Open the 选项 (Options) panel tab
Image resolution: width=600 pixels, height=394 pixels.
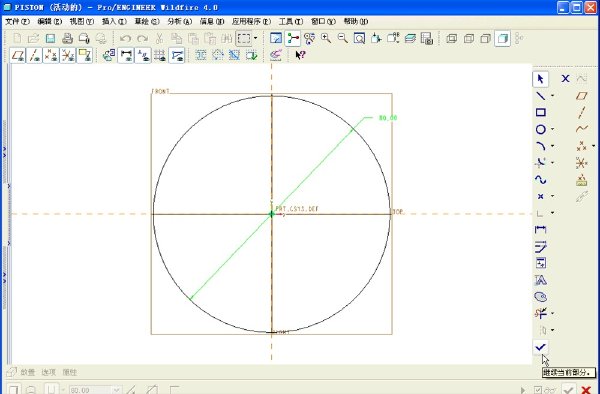point(49,372)
